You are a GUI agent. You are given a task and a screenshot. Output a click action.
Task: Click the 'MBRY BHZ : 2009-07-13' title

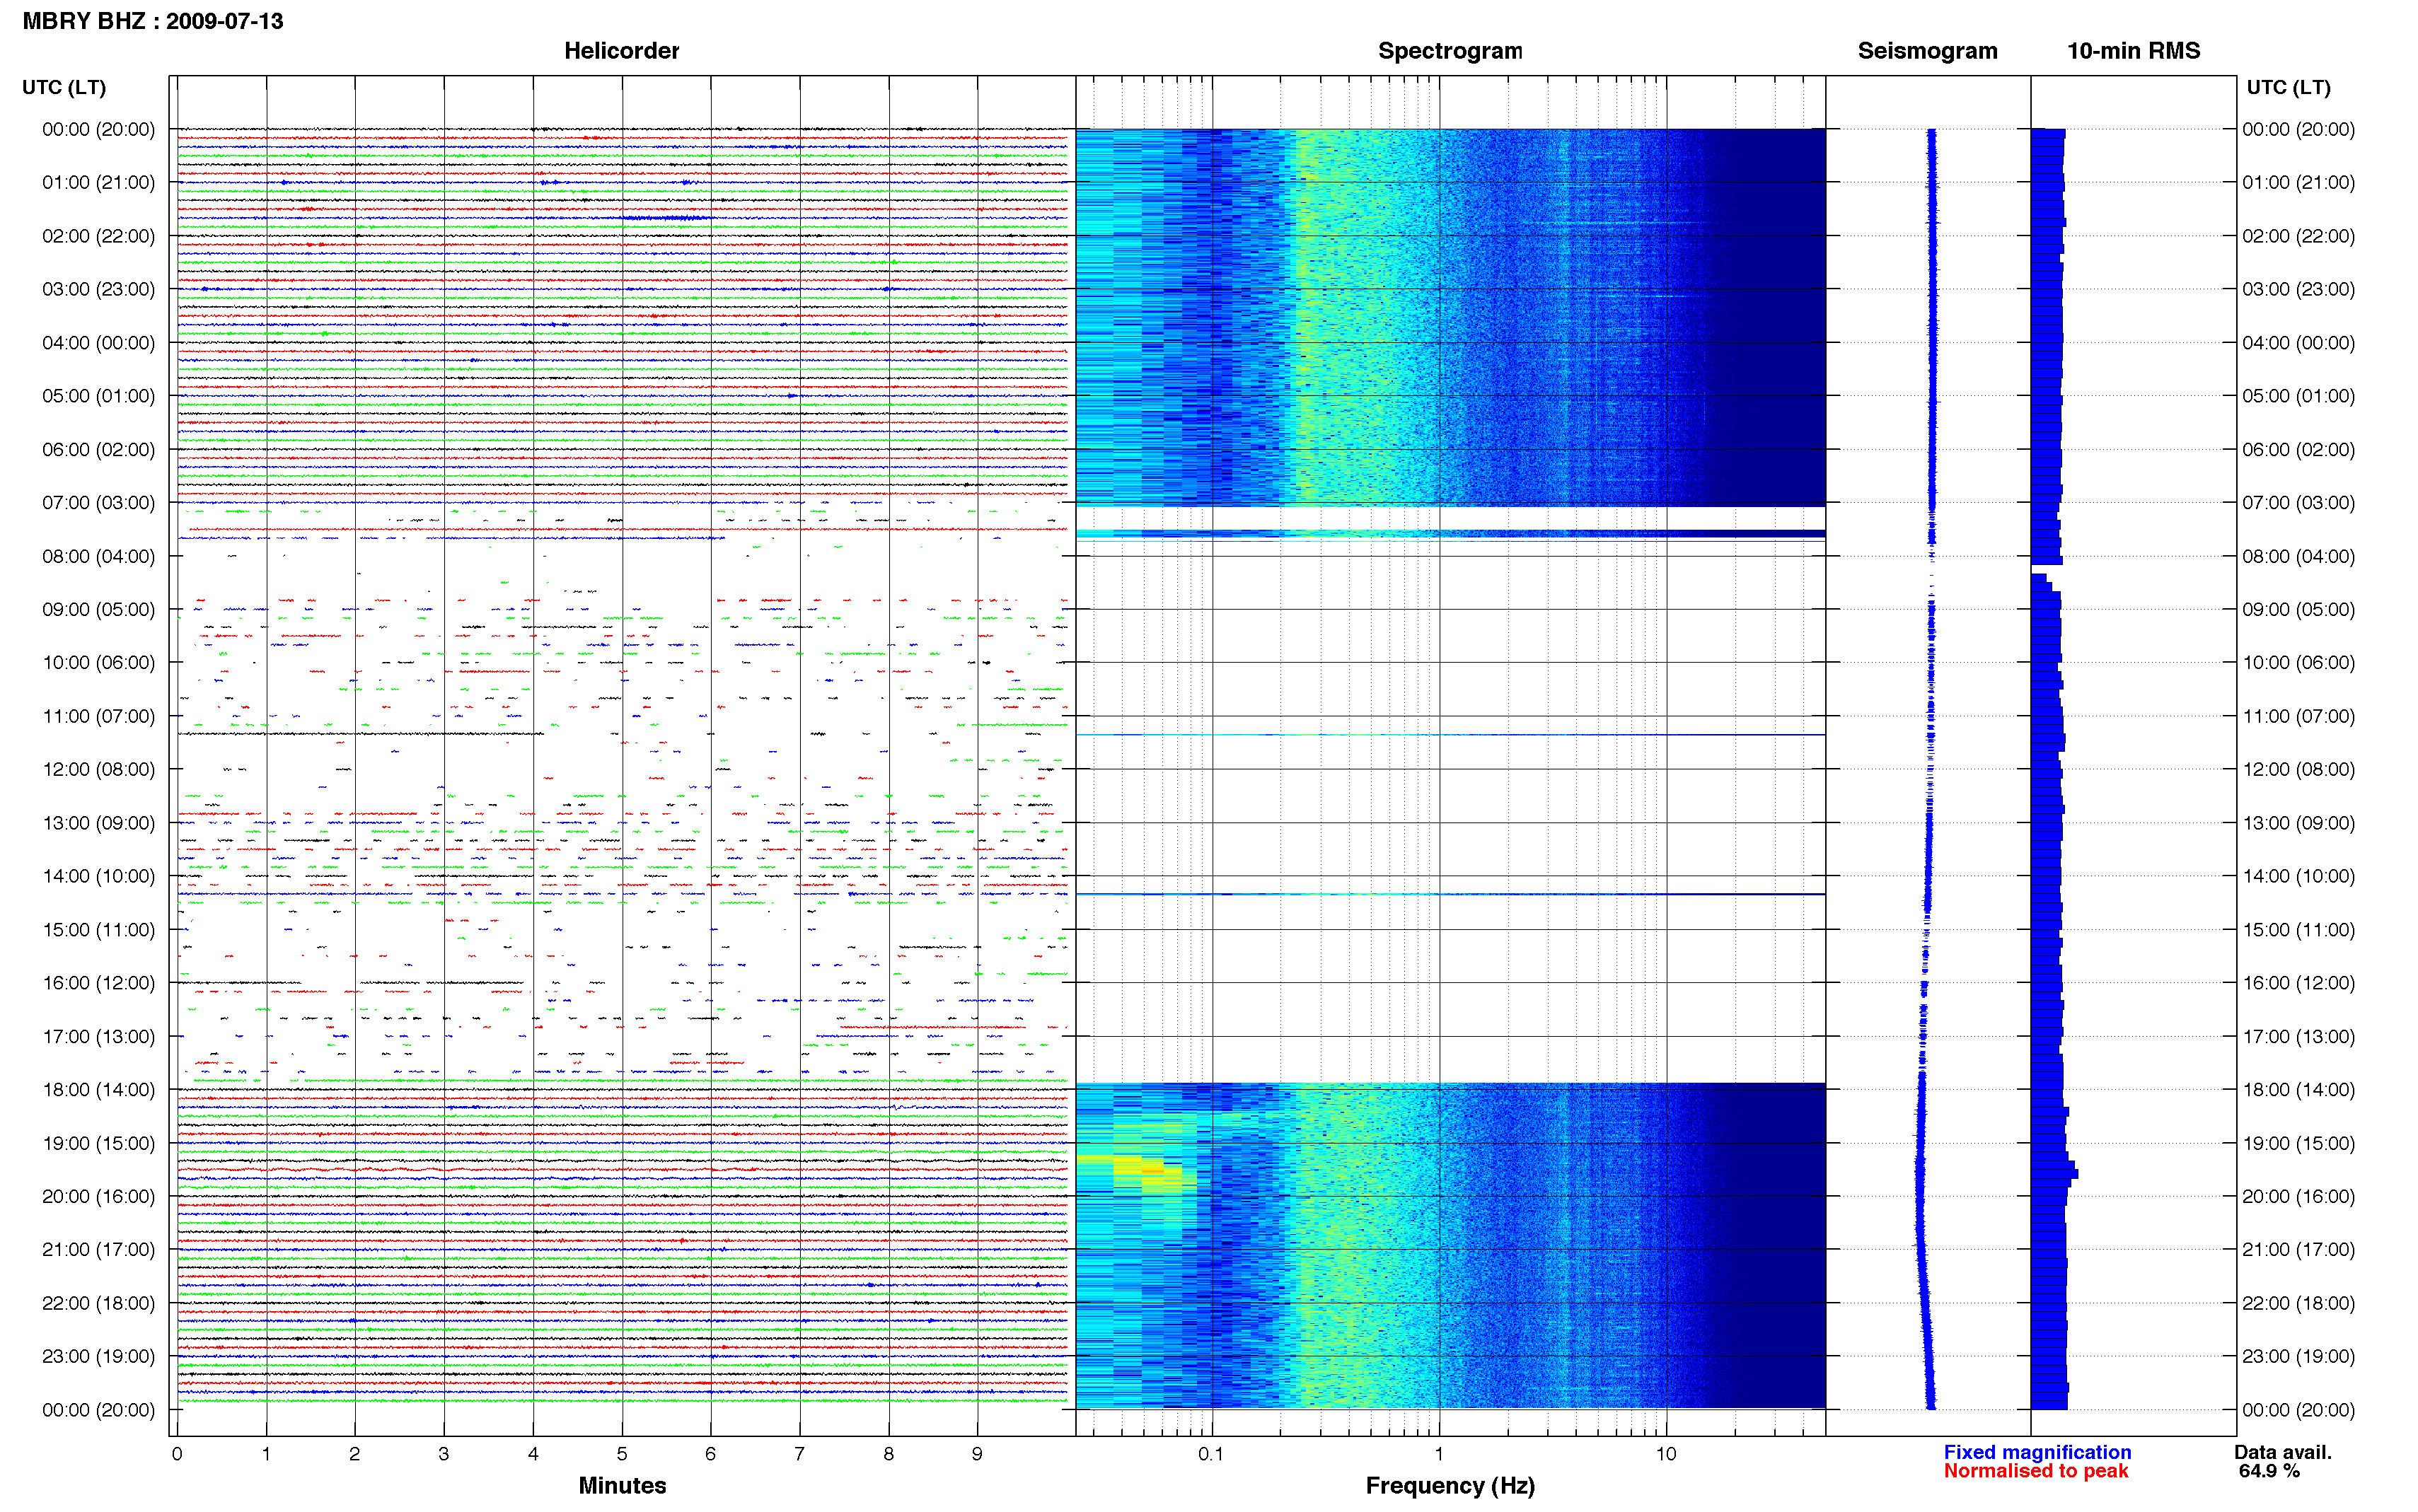click(x=153, y=21)
